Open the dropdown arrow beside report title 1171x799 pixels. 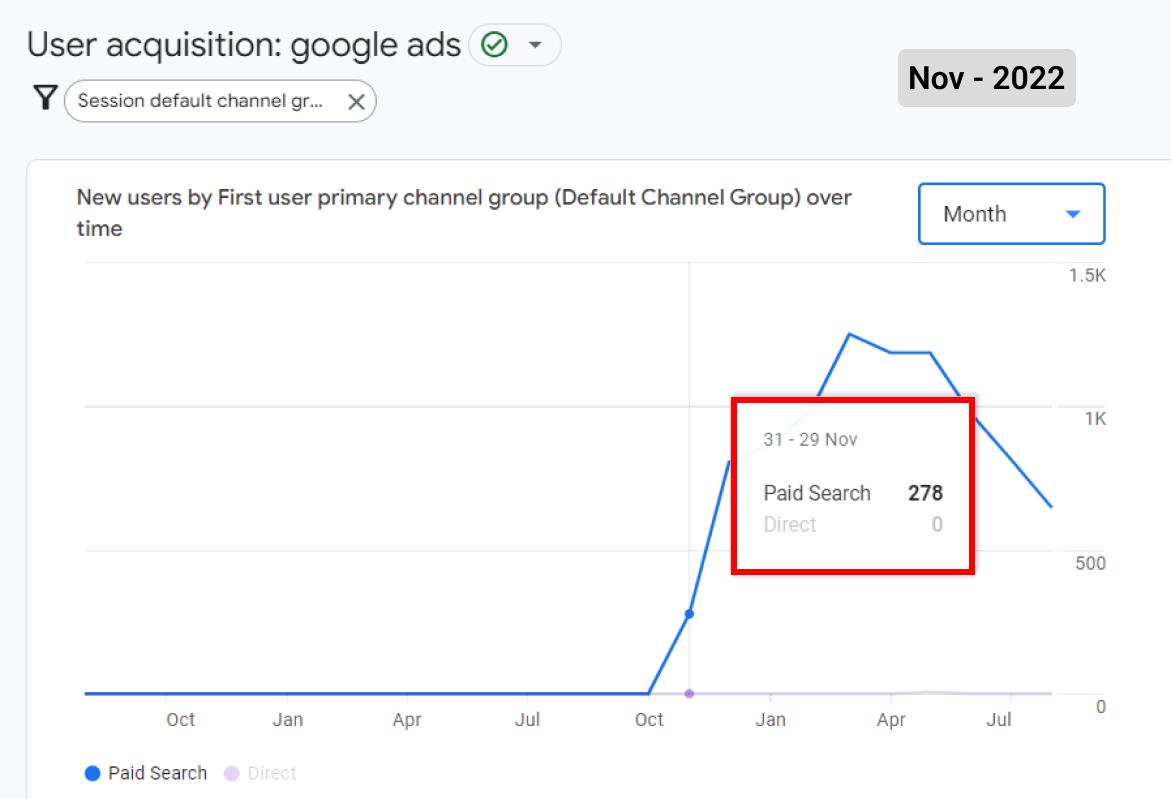[535, 45]
